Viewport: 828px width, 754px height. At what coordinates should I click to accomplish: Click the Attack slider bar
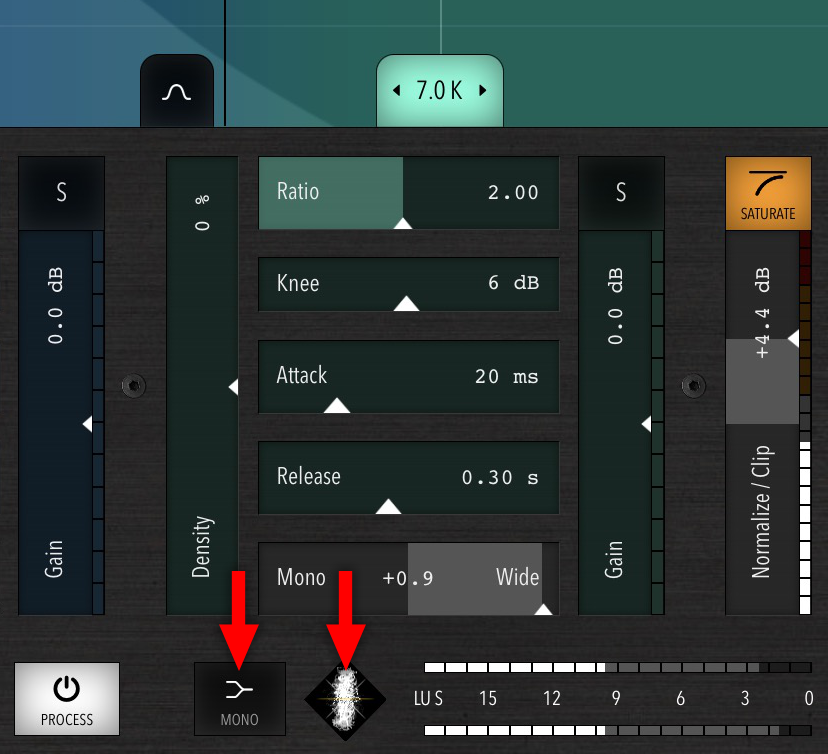coord(408,376)
